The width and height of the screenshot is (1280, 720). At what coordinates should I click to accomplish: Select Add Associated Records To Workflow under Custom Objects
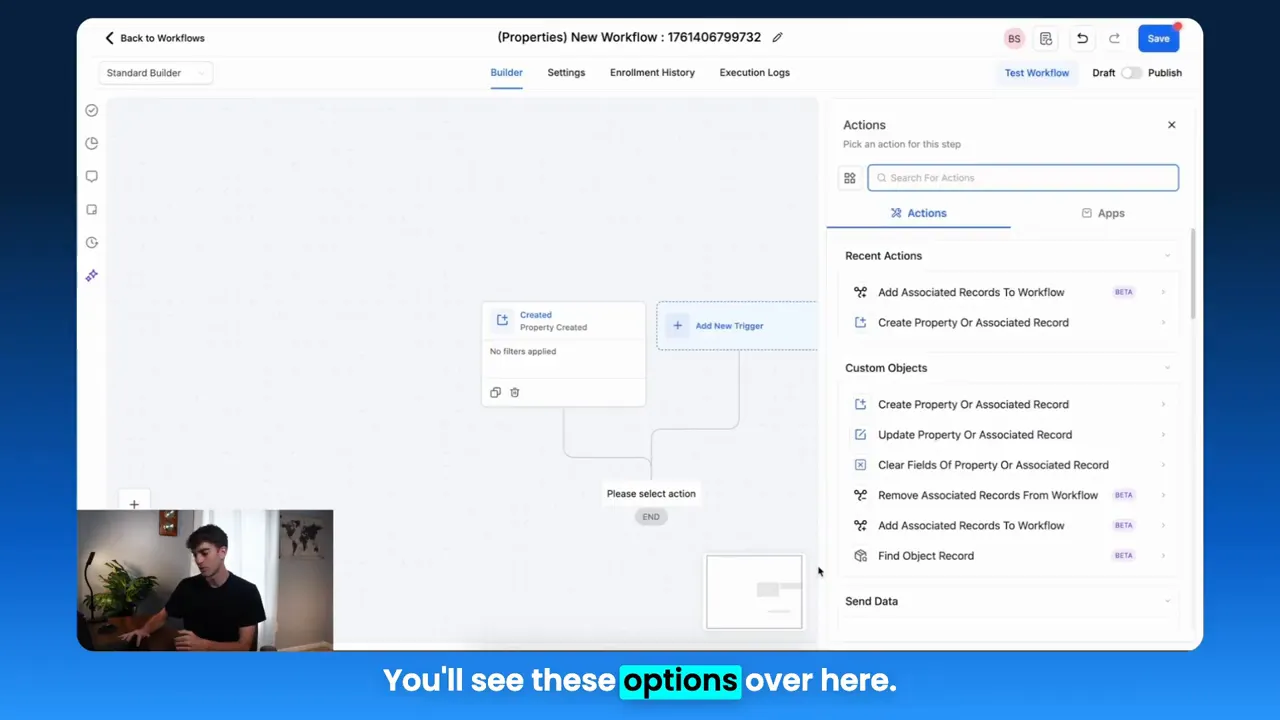coord(1010,525)
